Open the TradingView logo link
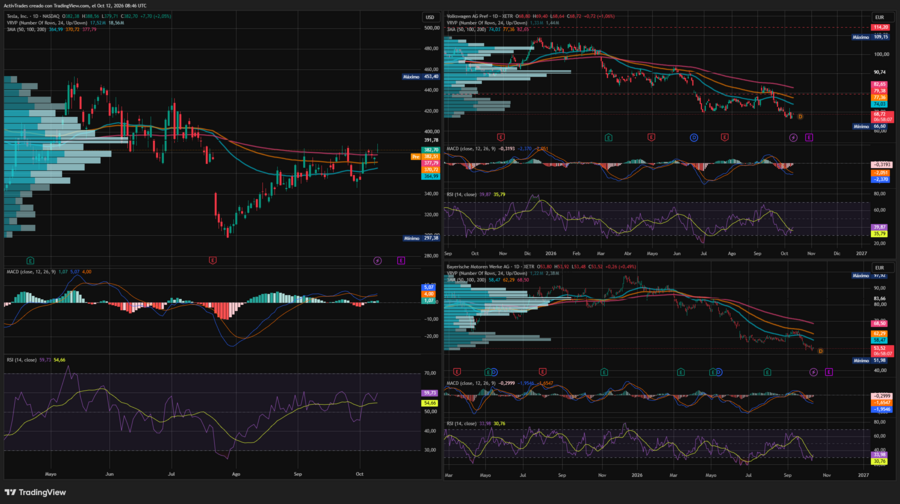This screenshot has width=900, height=504. [35, 493]
